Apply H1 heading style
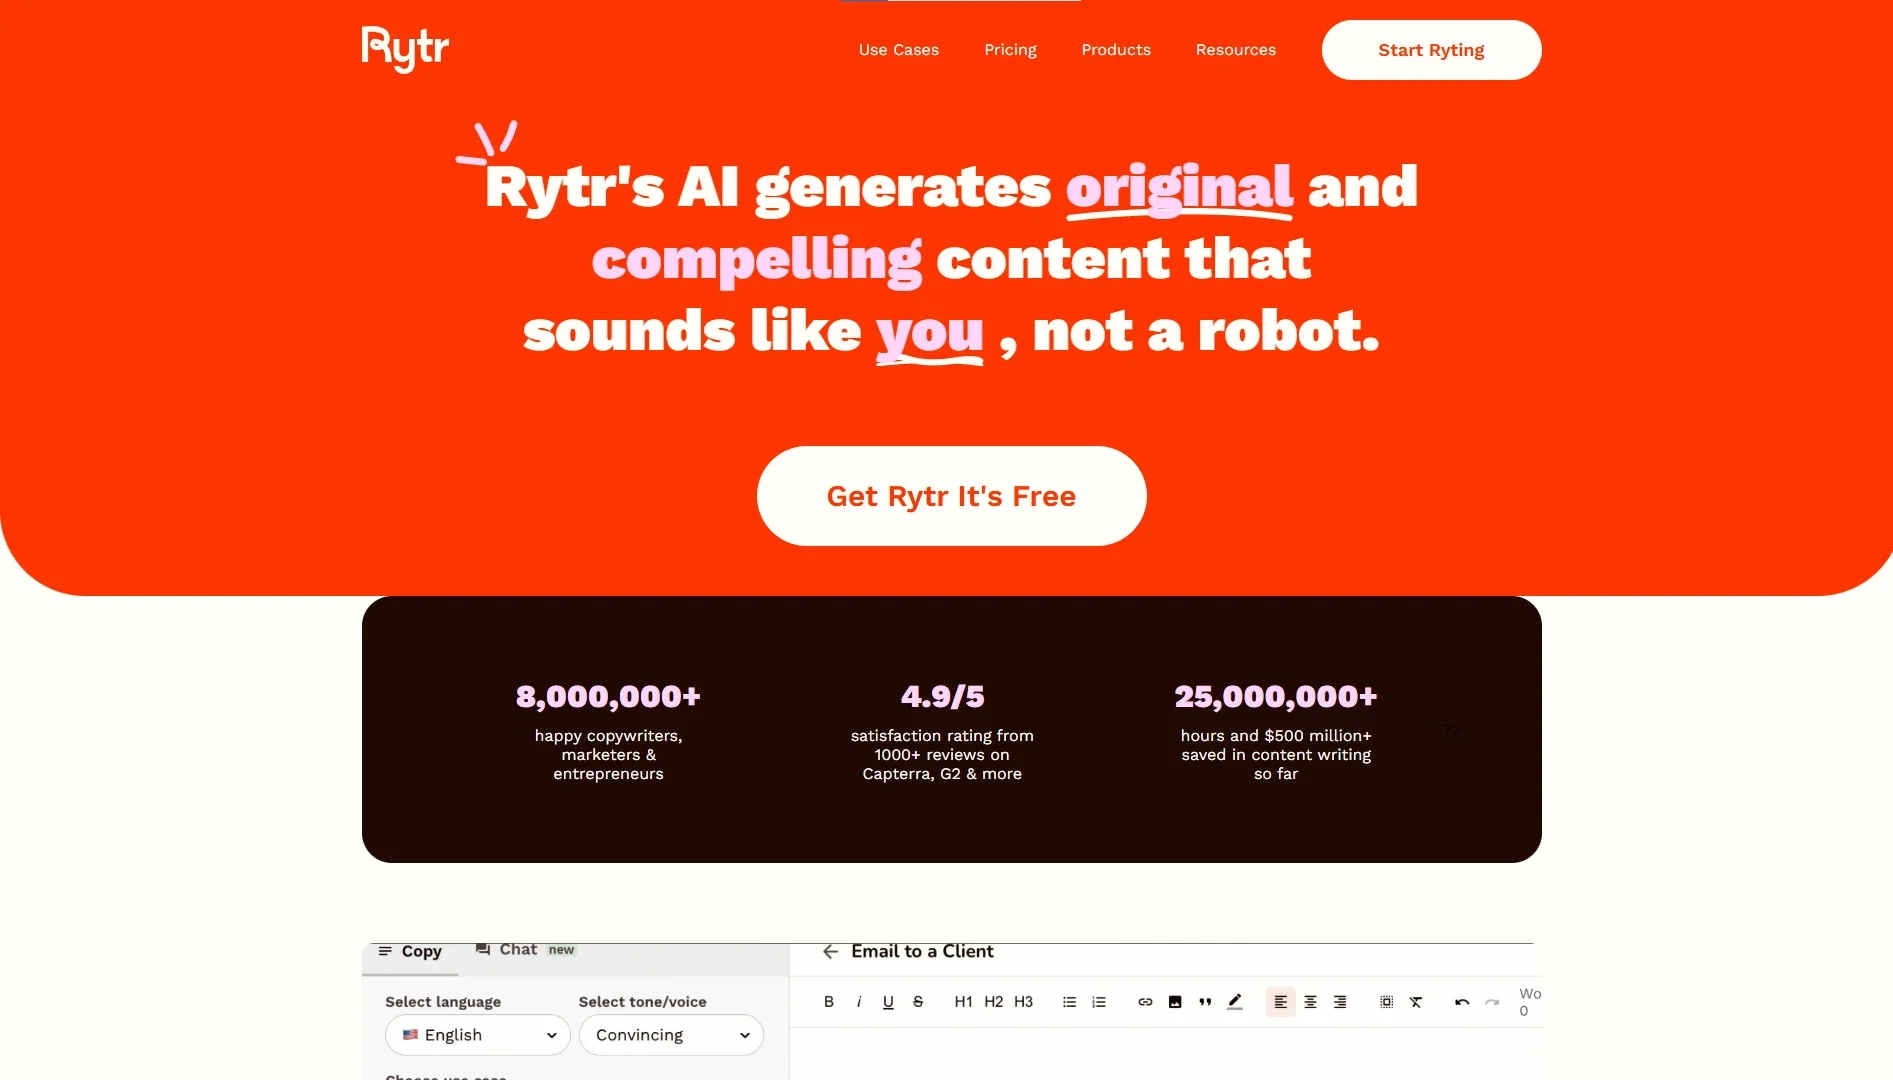The image size is (1893, 1080). pos(963,1002)
